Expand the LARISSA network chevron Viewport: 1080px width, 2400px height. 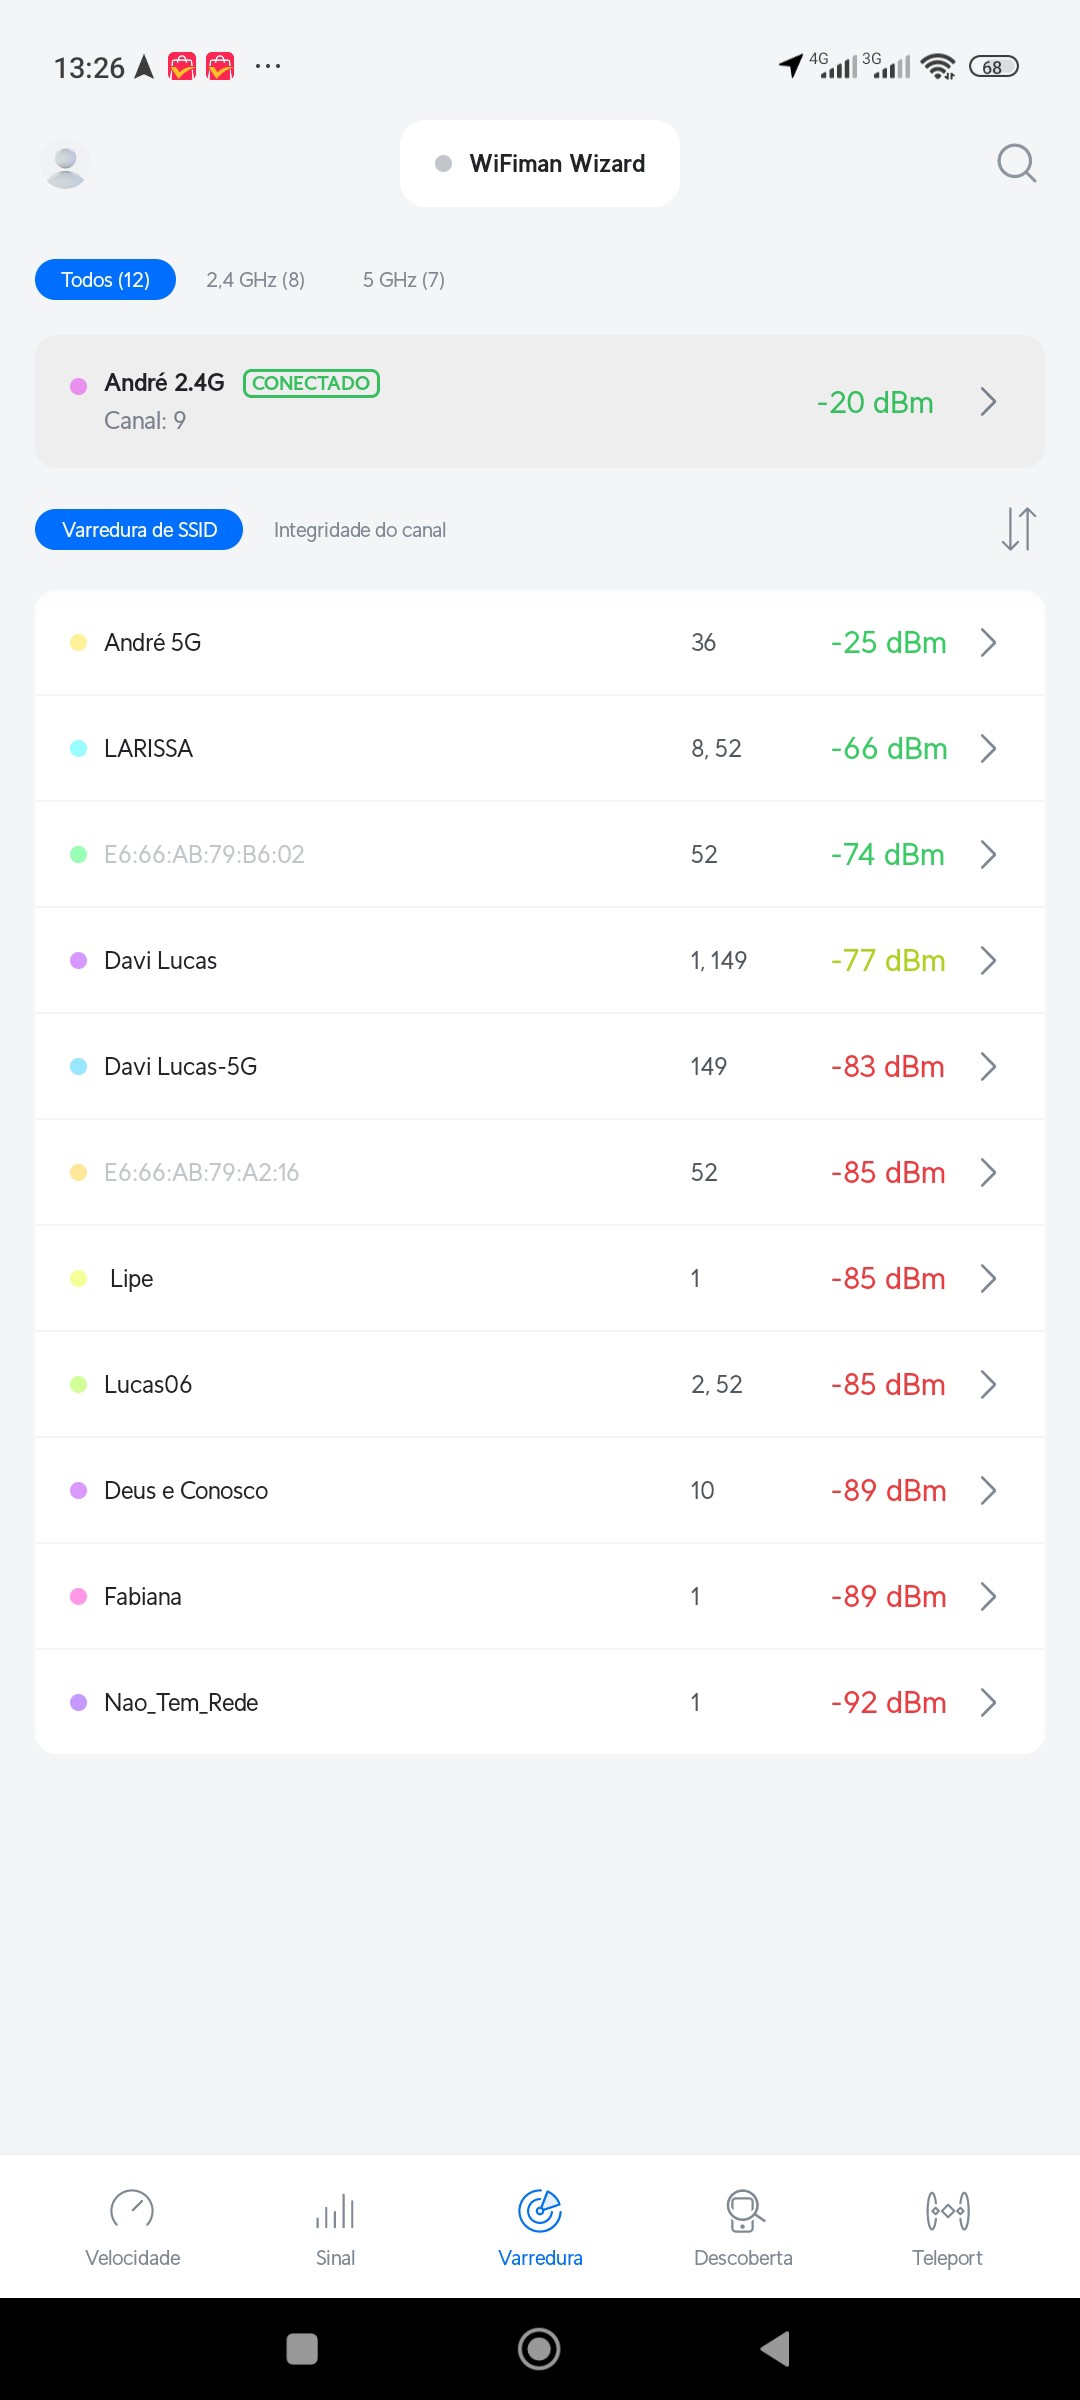tap(988, 749)
